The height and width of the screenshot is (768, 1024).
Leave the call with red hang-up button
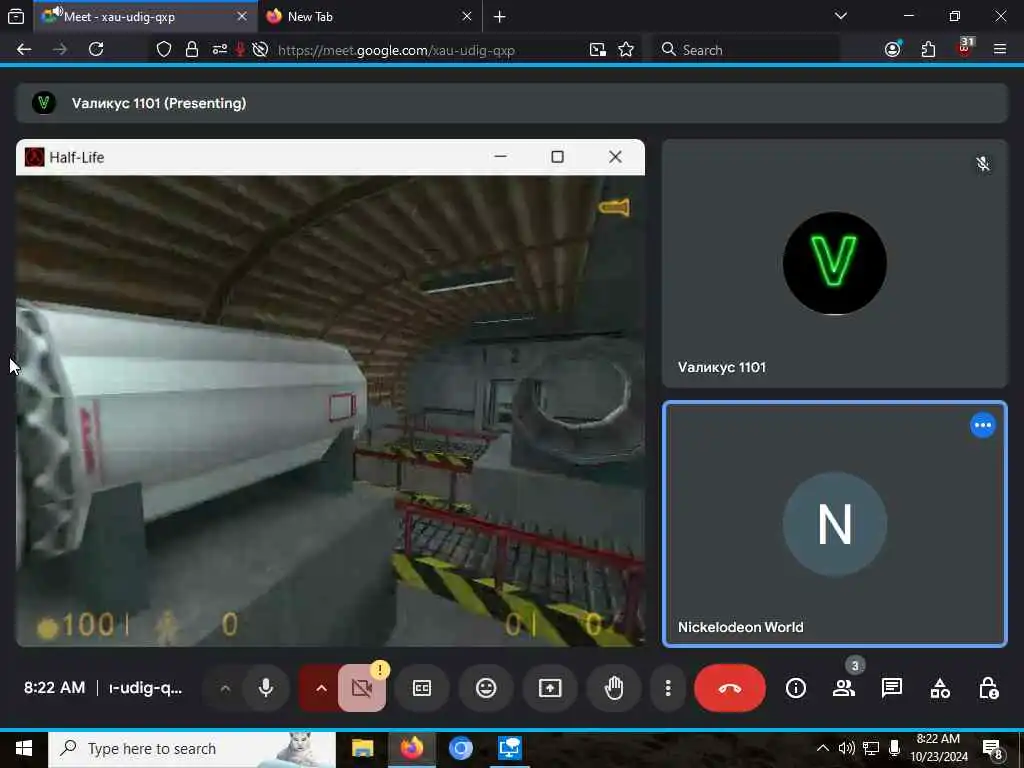pyautogui.click(x=729, y=688)
